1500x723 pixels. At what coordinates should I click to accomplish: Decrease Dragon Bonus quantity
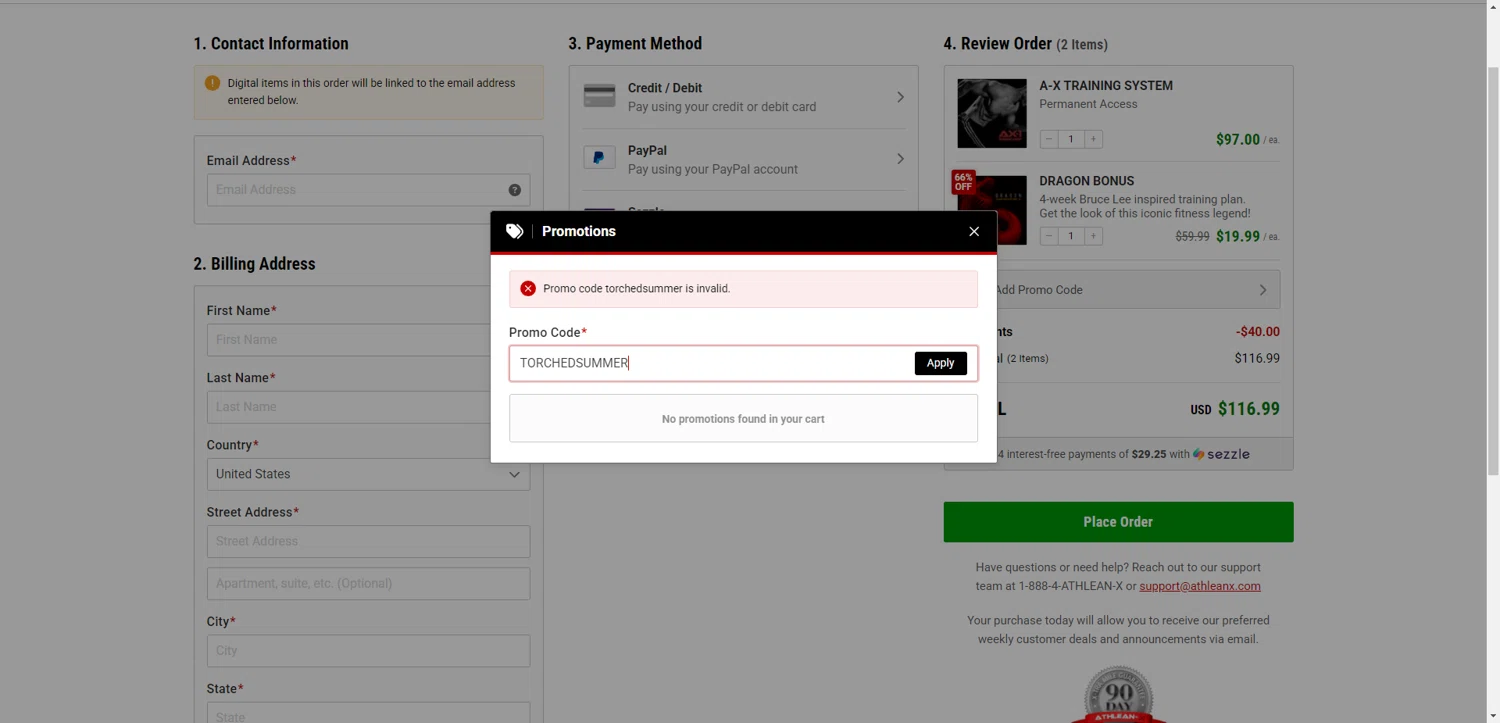click(x=1049, y=236)
